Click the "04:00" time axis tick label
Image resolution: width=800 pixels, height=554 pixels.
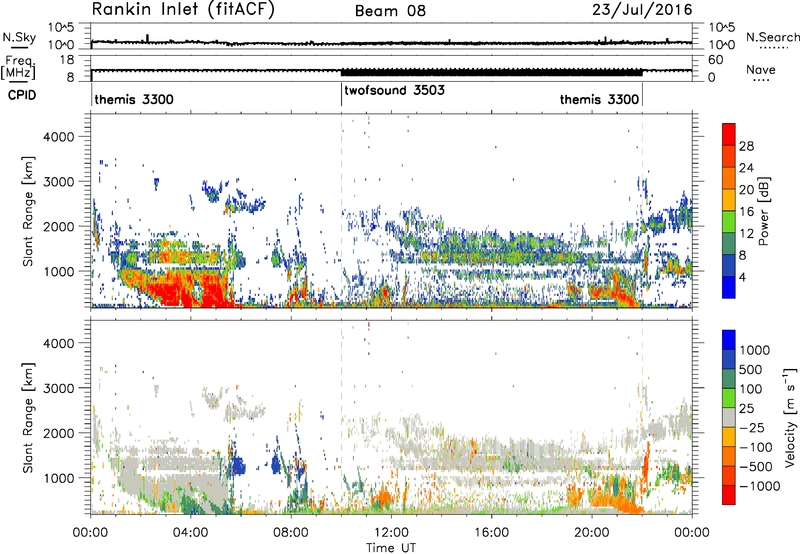[x=190, y=533]
